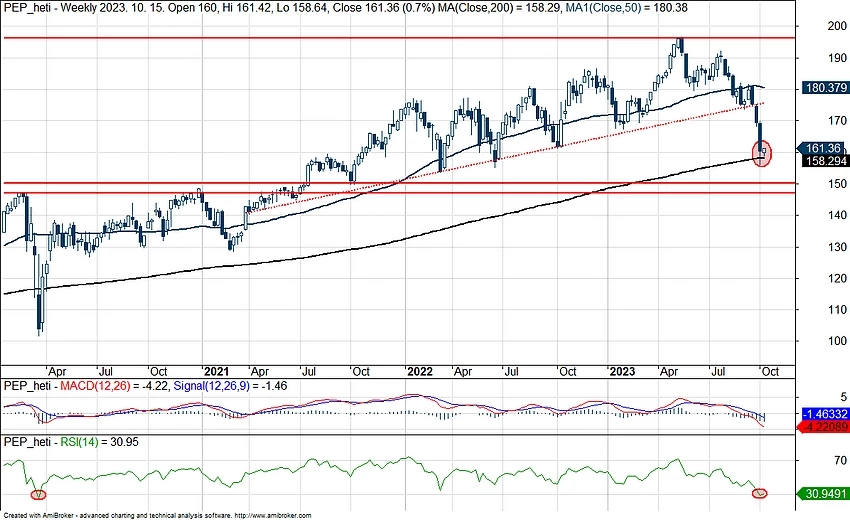Screen dimensions: 850x520
Task: Click the 2023 year label on time axis
Action: point(622,371)
